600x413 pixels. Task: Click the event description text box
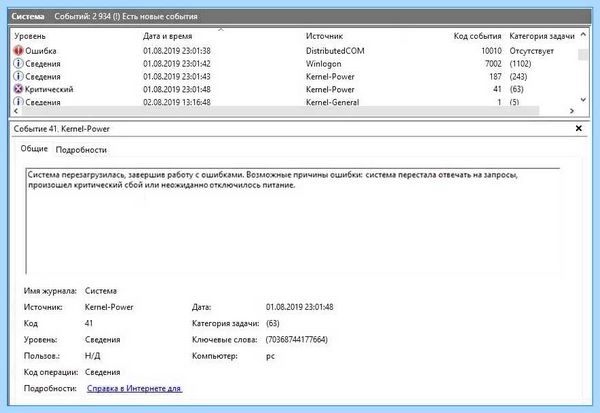[x=293, y=221]
